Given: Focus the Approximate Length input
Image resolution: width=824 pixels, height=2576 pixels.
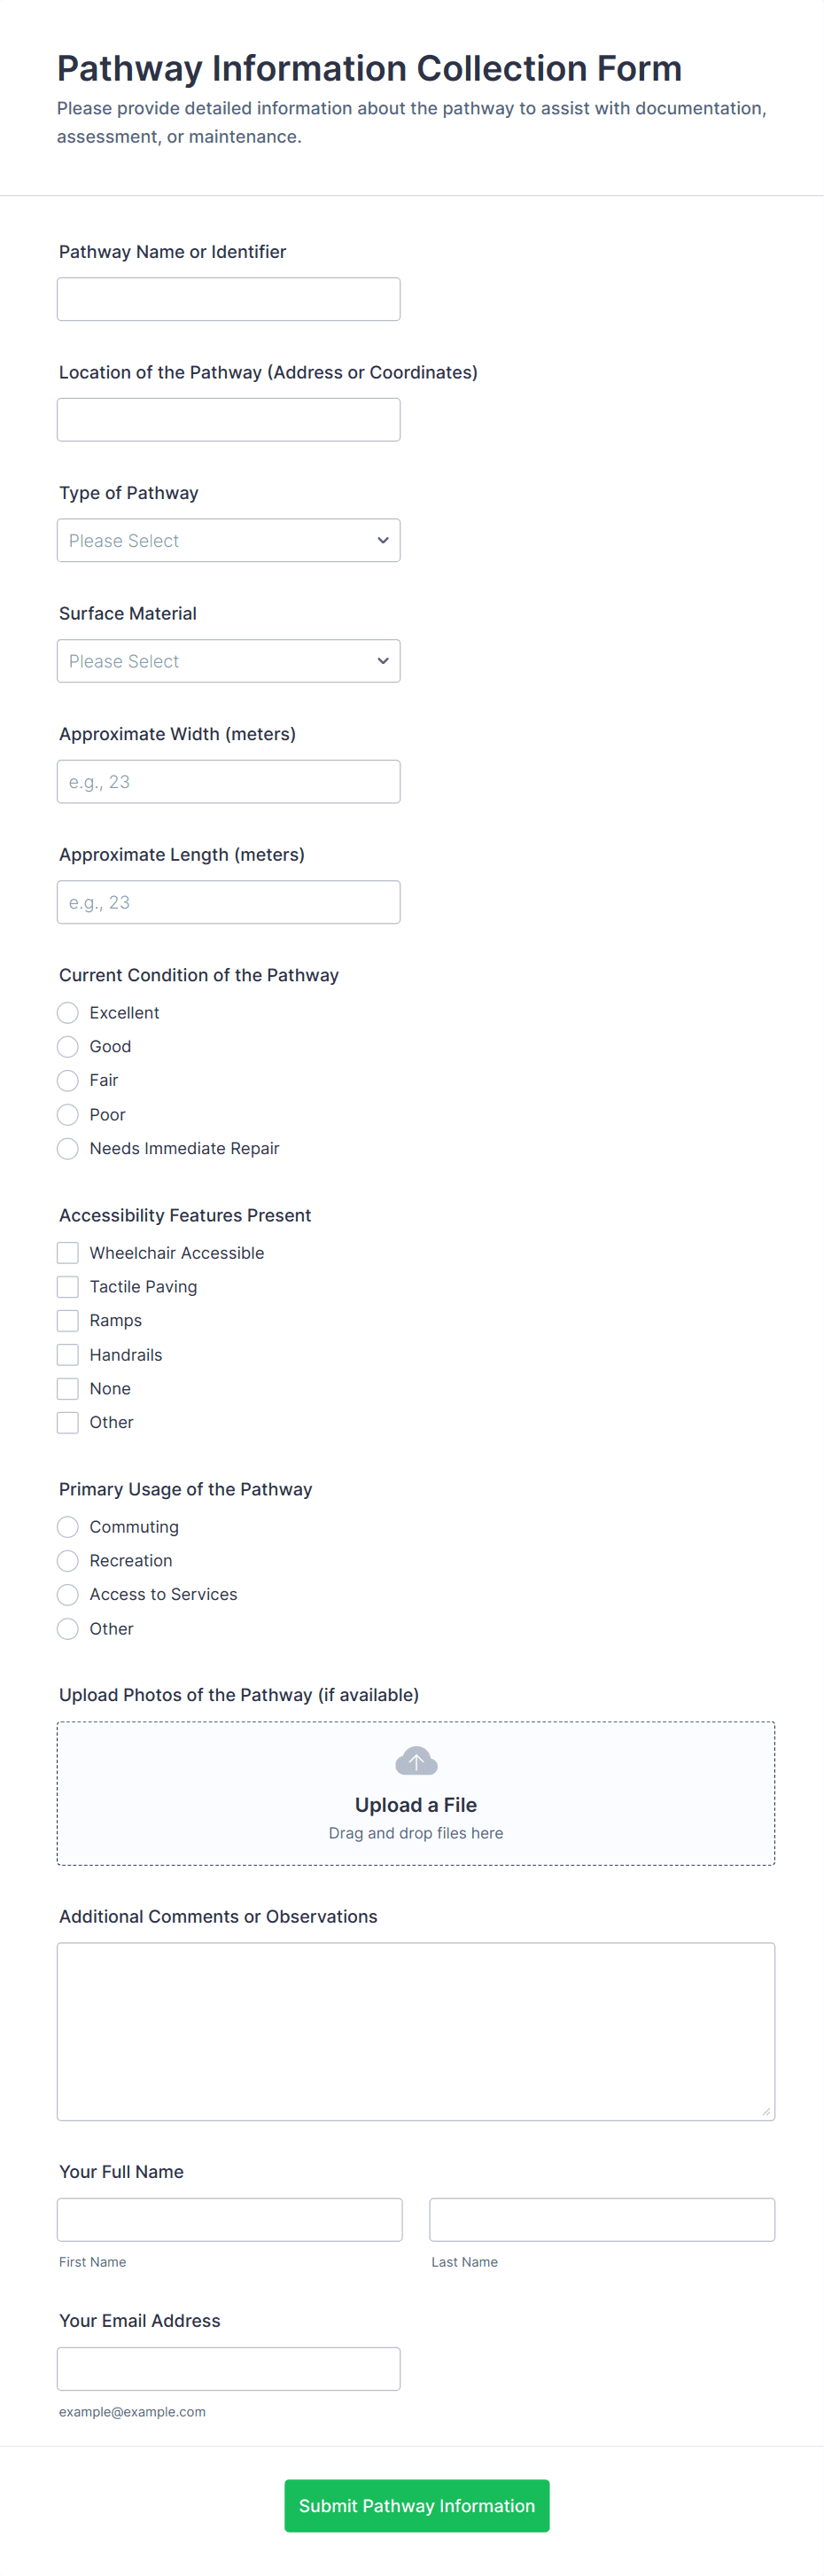Looking at the screenshot, I should (228, 902).
